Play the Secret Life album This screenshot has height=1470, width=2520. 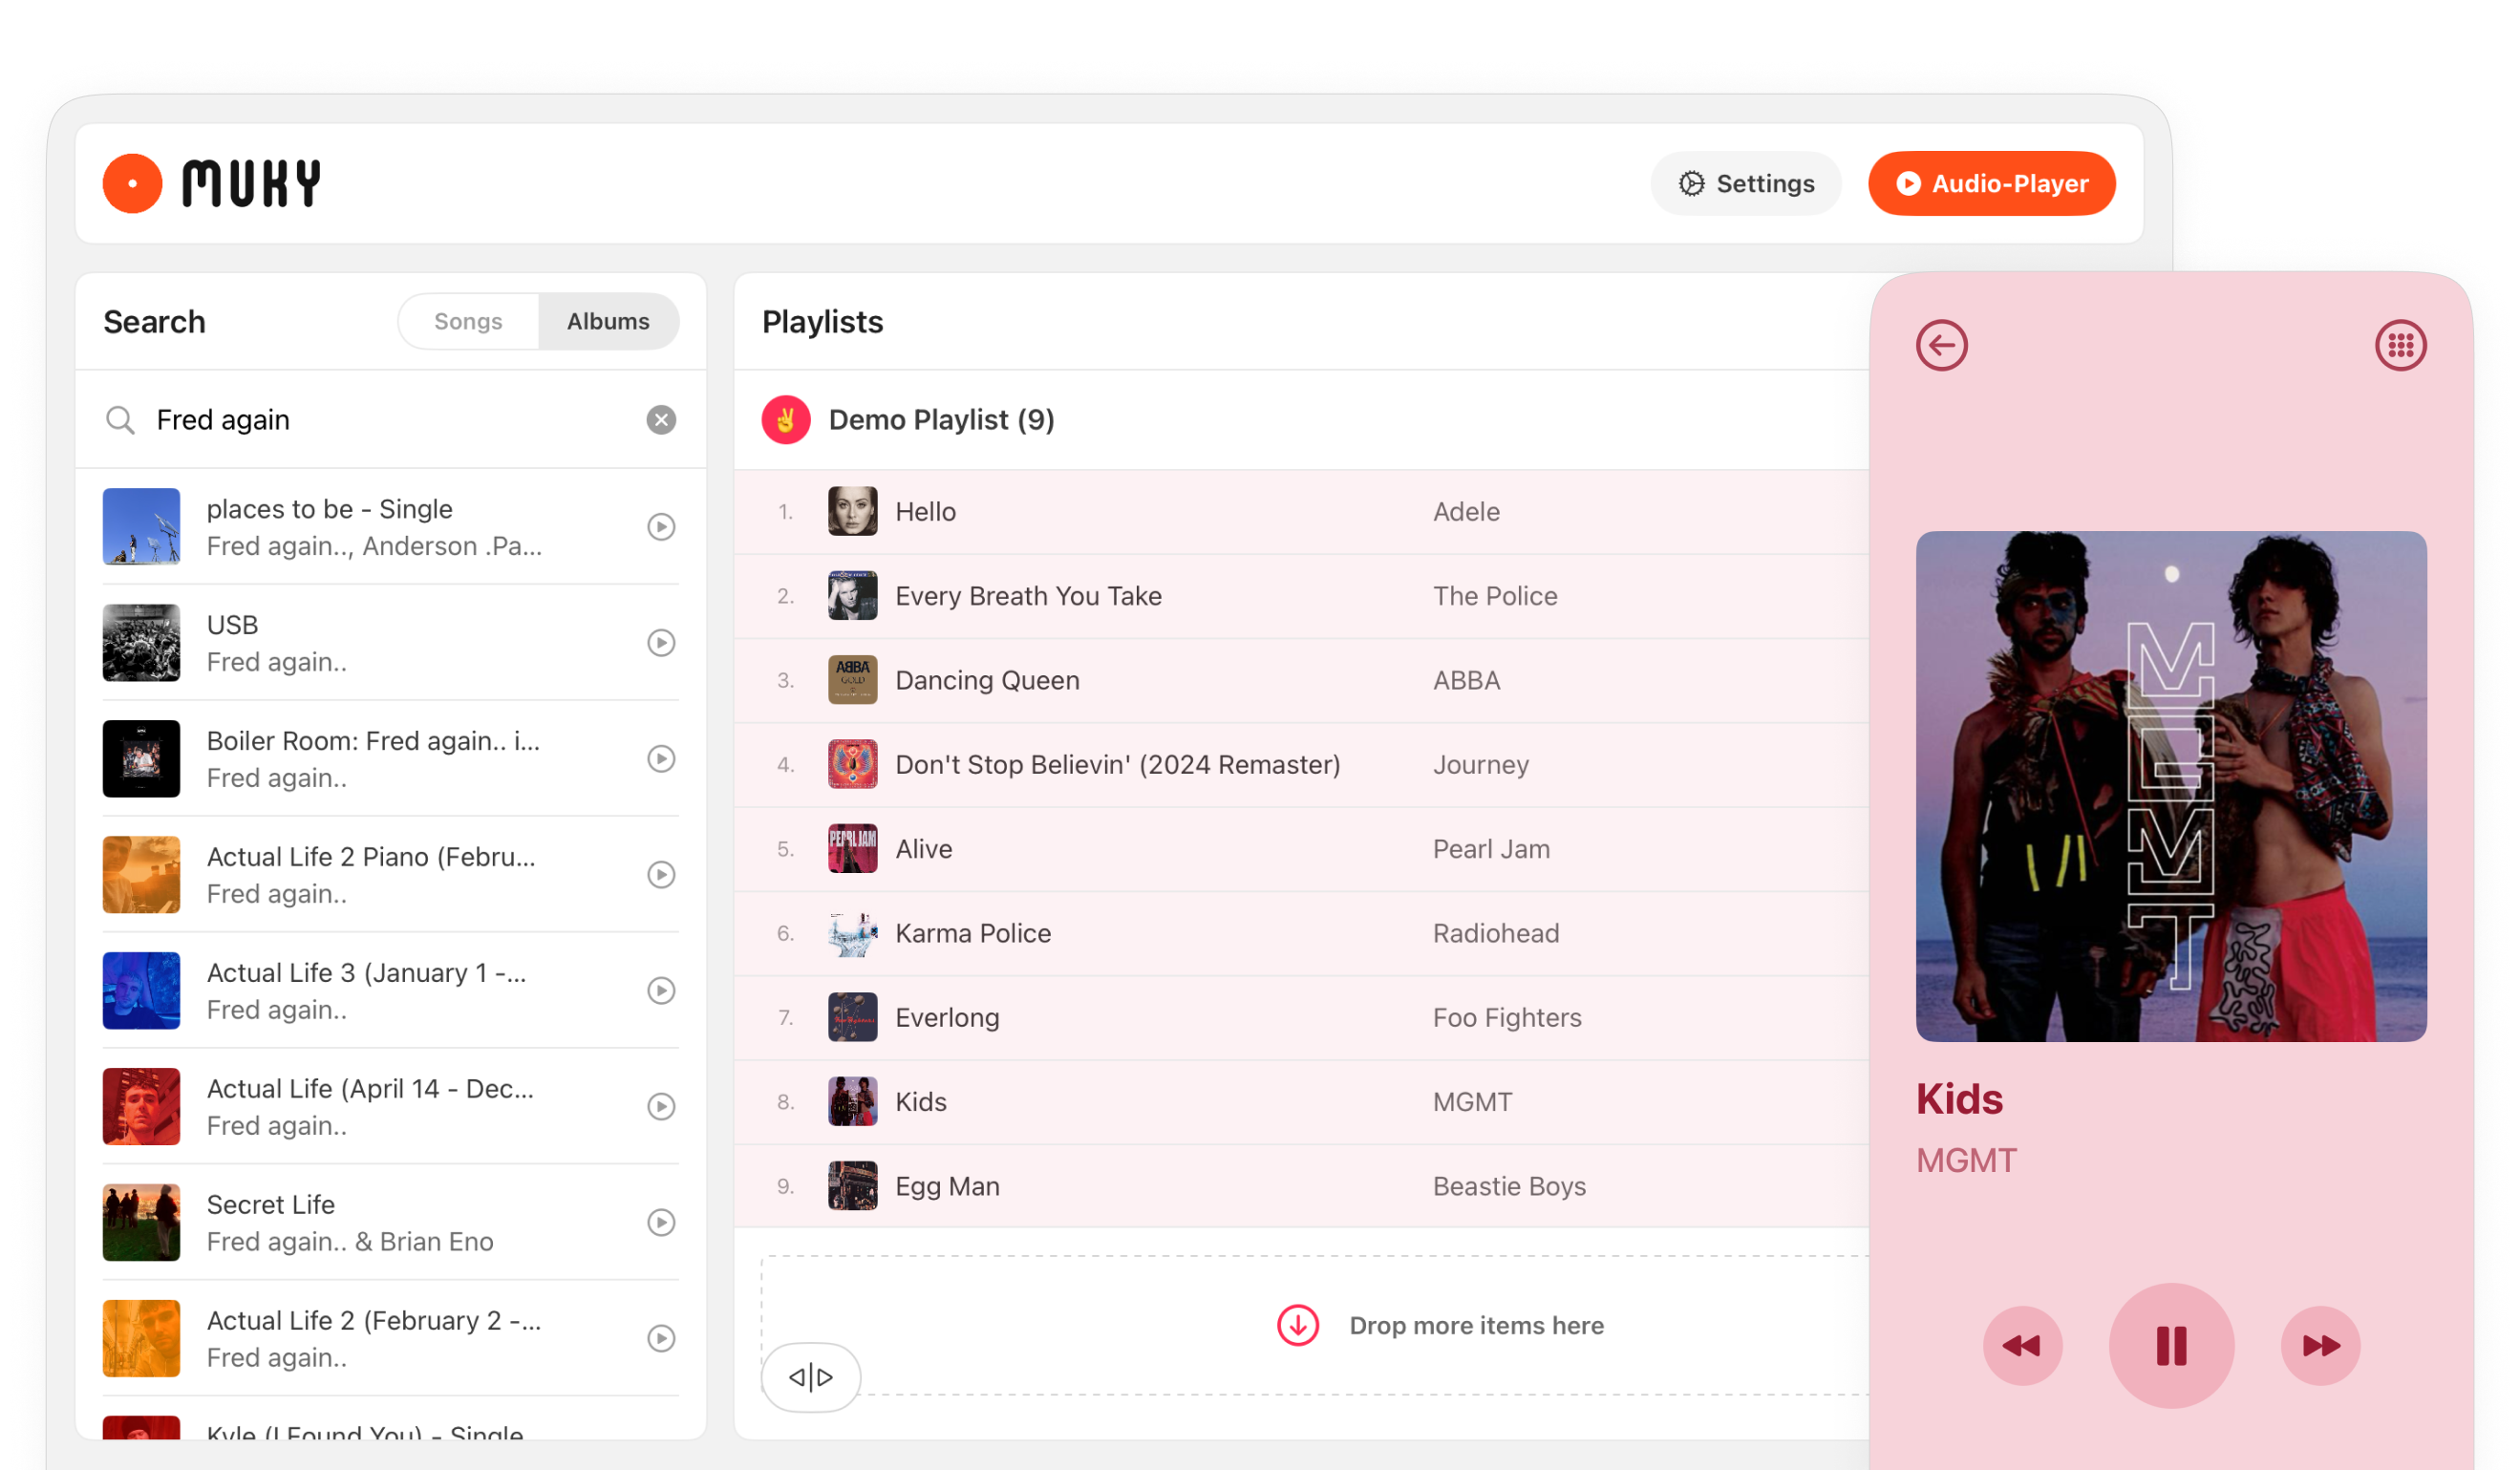pos(661,1223)
